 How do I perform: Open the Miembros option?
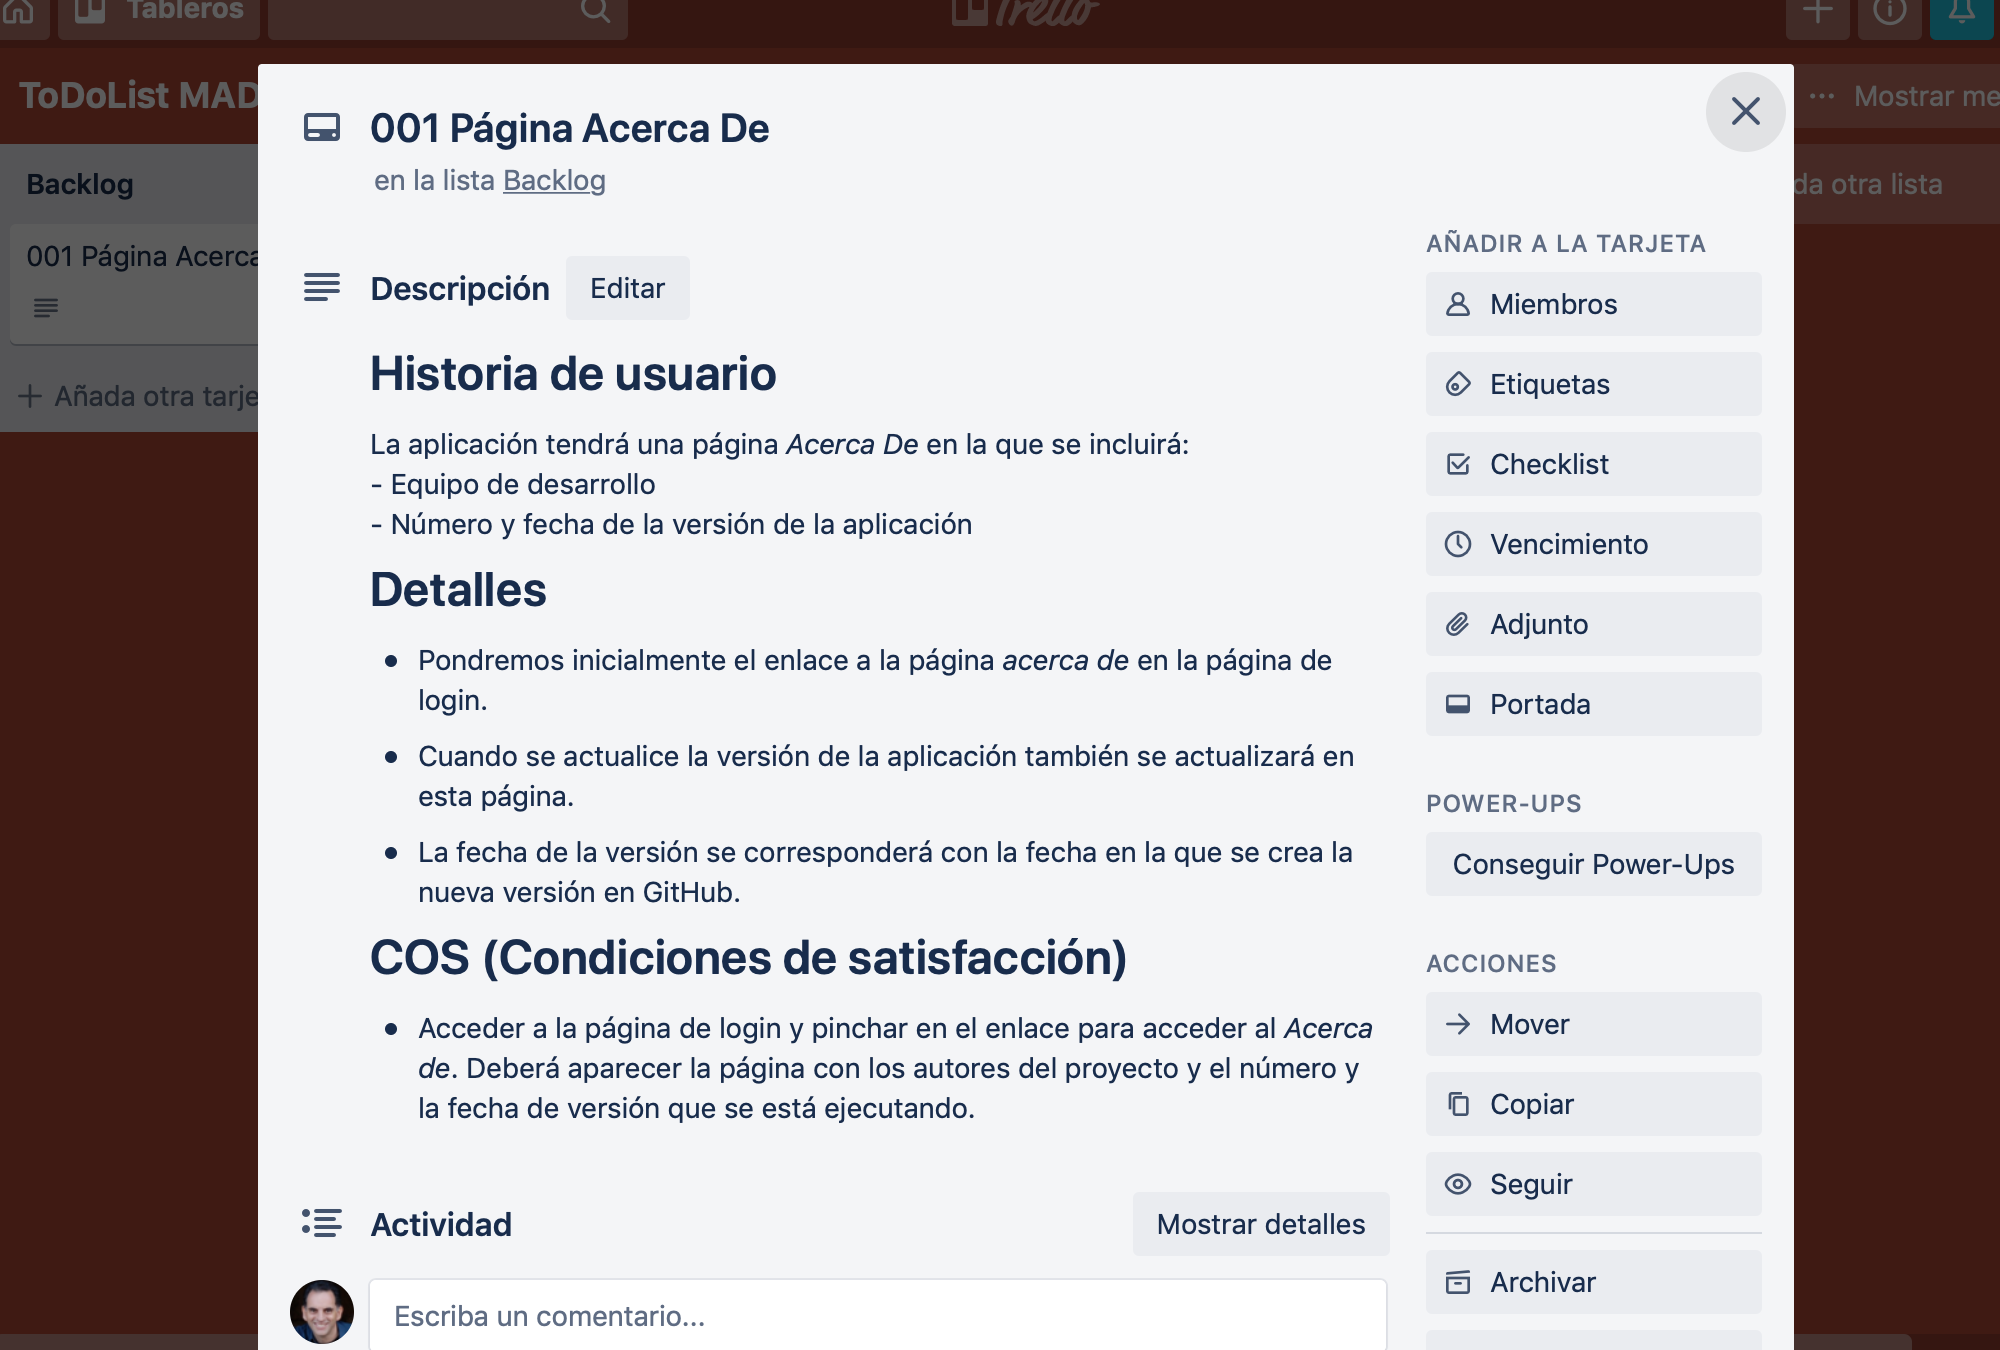point(1593,304)
